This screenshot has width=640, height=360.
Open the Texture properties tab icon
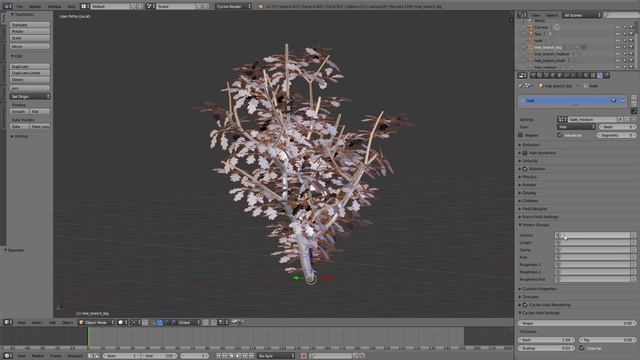click(593, 76)
